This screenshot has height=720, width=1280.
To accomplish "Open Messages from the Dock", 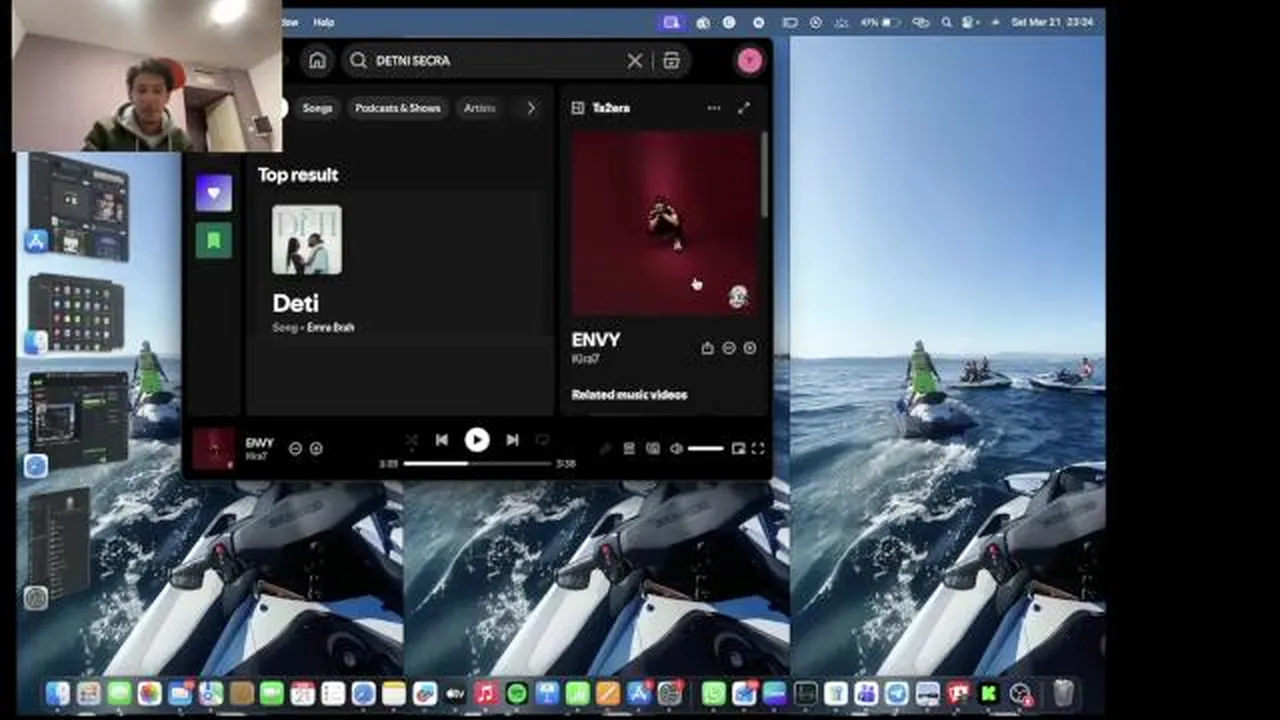I will [119, 693].
